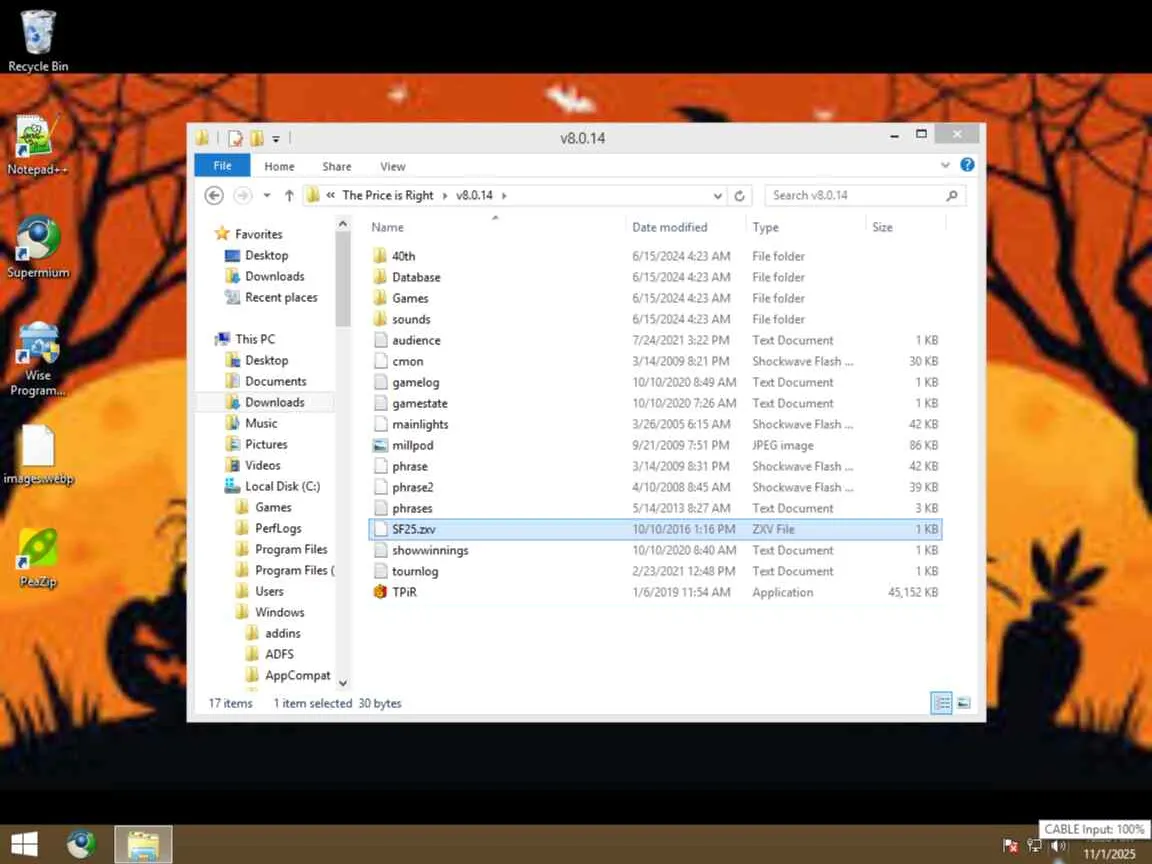Go up one folder level
This screenshot has width=1152, height=864.
click(289, 195)
